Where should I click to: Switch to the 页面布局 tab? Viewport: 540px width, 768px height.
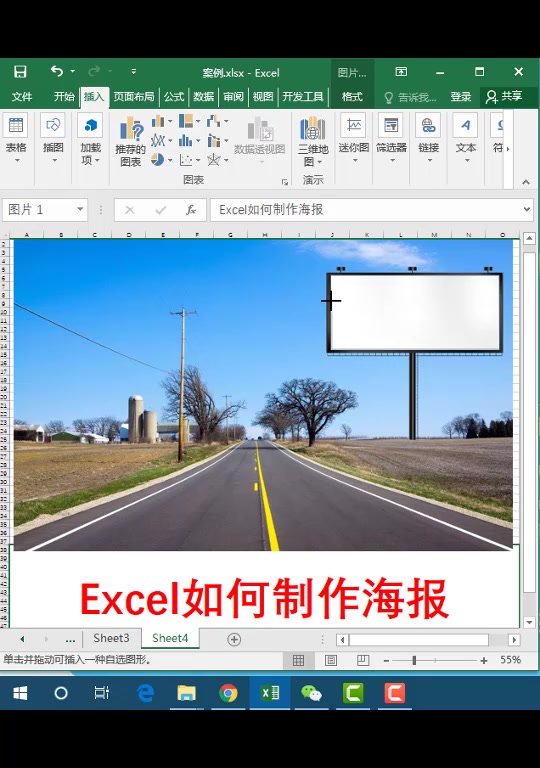pos(134,96)
